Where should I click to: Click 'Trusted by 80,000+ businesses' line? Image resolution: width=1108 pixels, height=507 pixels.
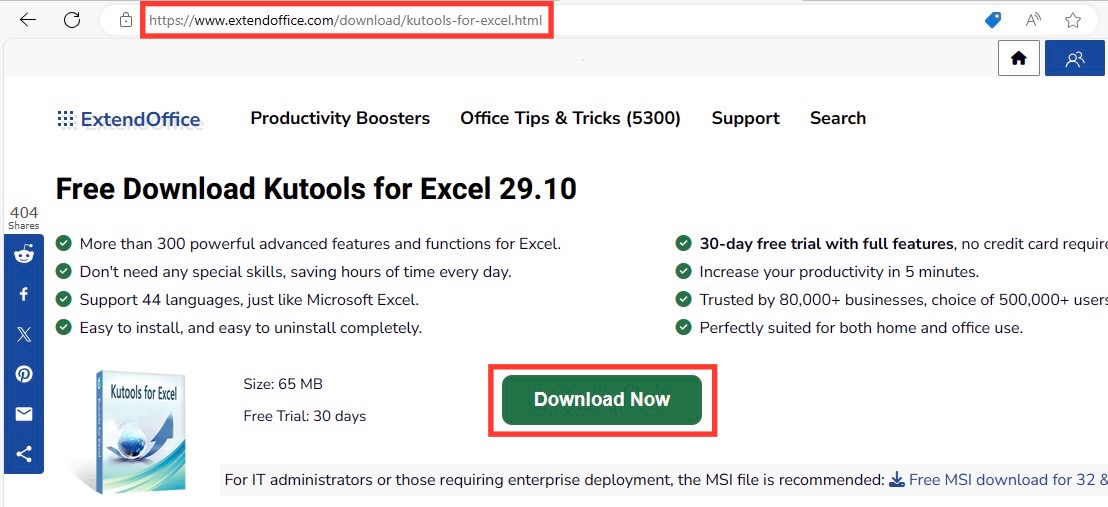click(904, 300)
